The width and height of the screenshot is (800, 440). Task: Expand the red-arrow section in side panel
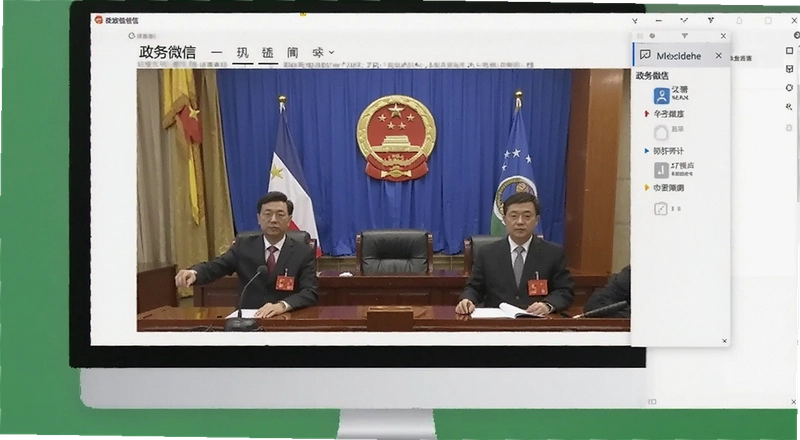pos(647,113)
